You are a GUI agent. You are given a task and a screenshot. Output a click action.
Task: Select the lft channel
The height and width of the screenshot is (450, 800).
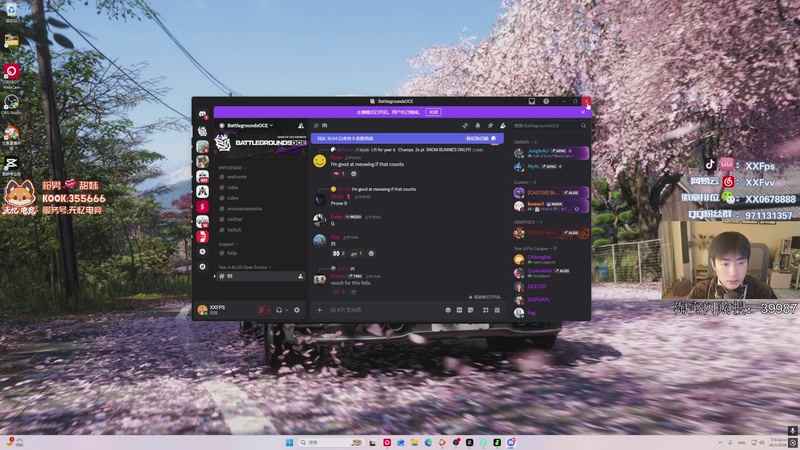(x=260, y=276)
